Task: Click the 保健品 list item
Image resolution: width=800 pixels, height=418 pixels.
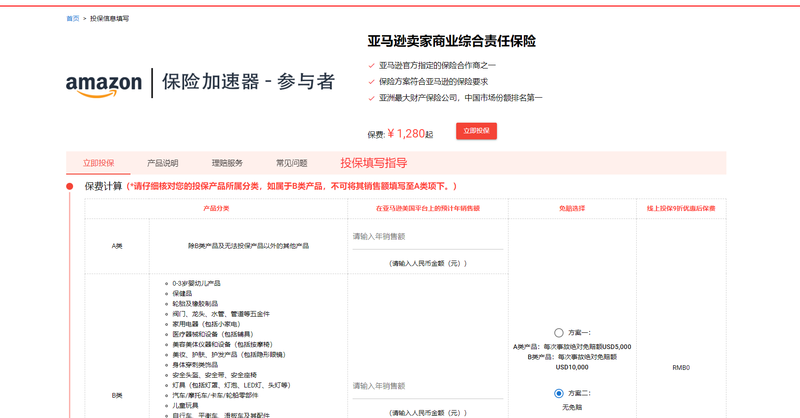Action: coord(182,293)
